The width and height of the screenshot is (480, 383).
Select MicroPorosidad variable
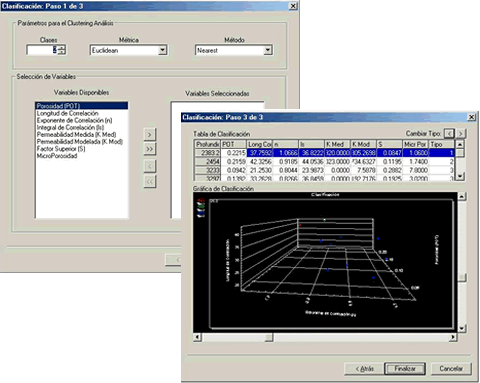(x=57, y=156)
